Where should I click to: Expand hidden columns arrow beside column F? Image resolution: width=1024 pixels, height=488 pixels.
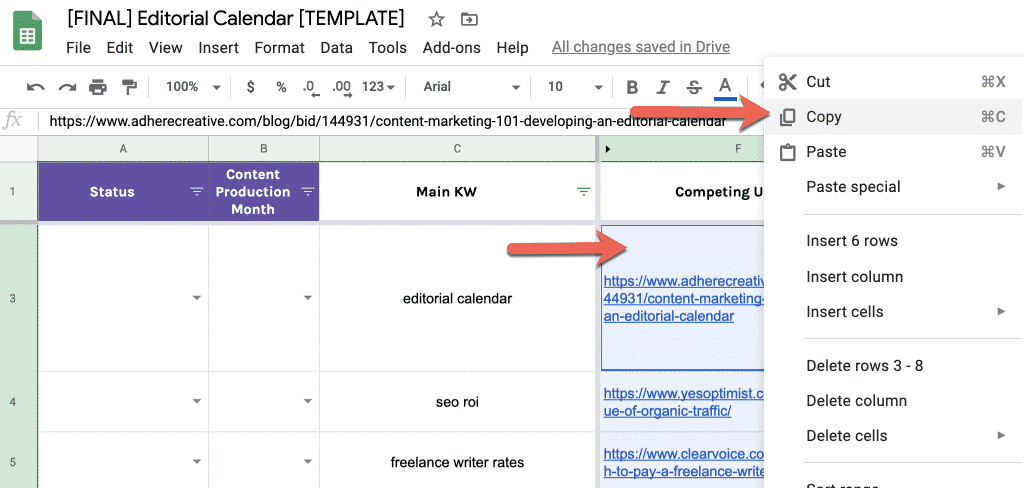(x=608, y=149)
